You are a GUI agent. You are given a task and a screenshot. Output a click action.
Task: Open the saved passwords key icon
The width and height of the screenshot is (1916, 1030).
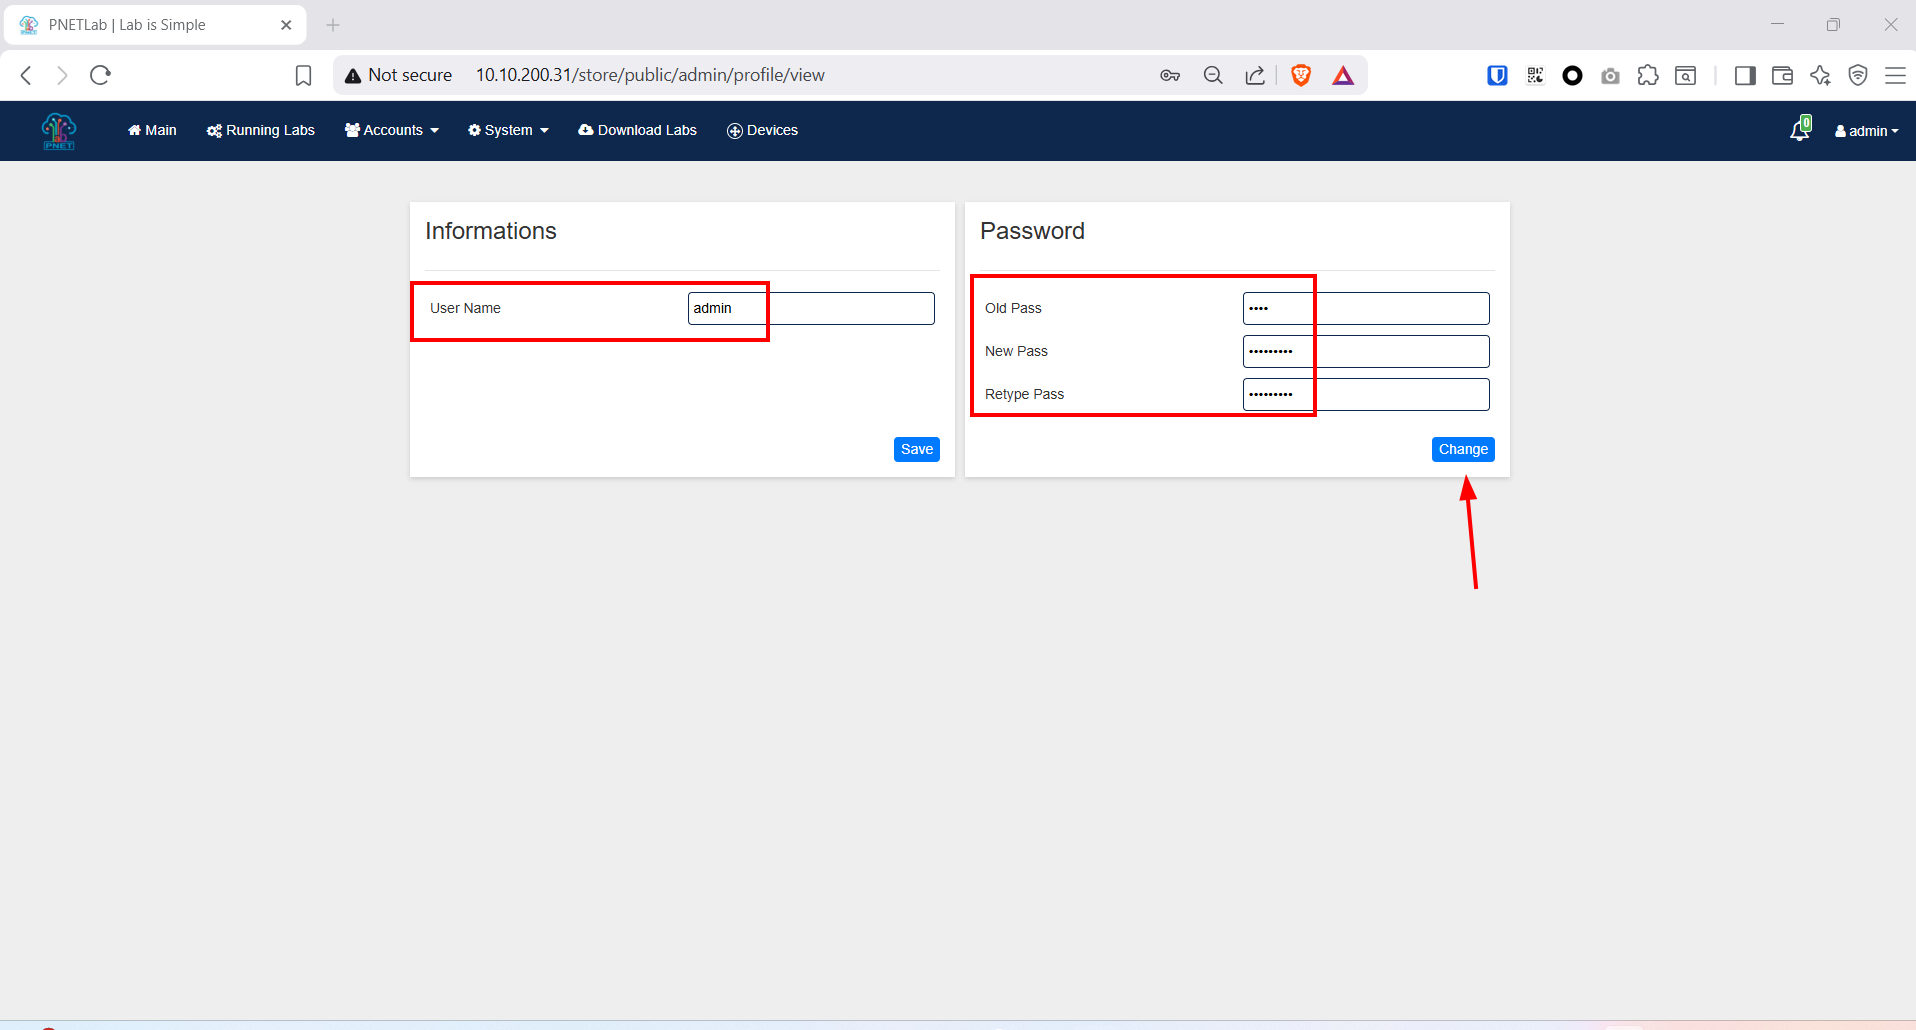pos(1170,76)
